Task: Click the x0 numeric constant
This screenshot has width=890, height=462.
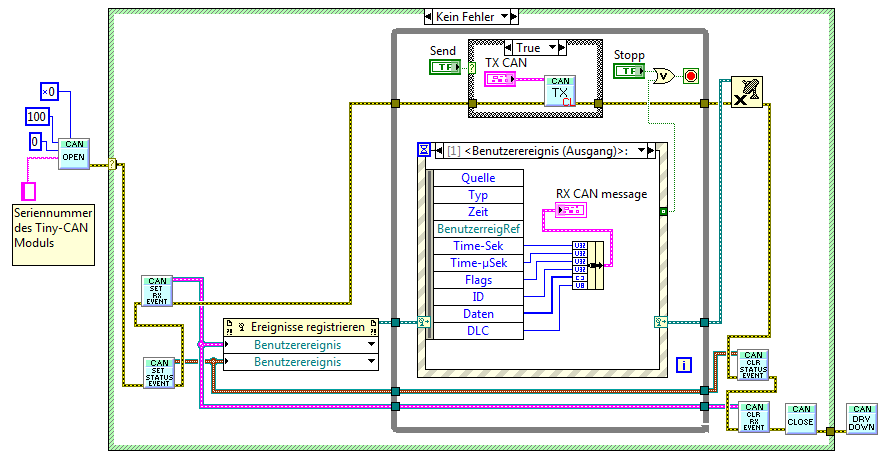Action: (x=49, y=91)
